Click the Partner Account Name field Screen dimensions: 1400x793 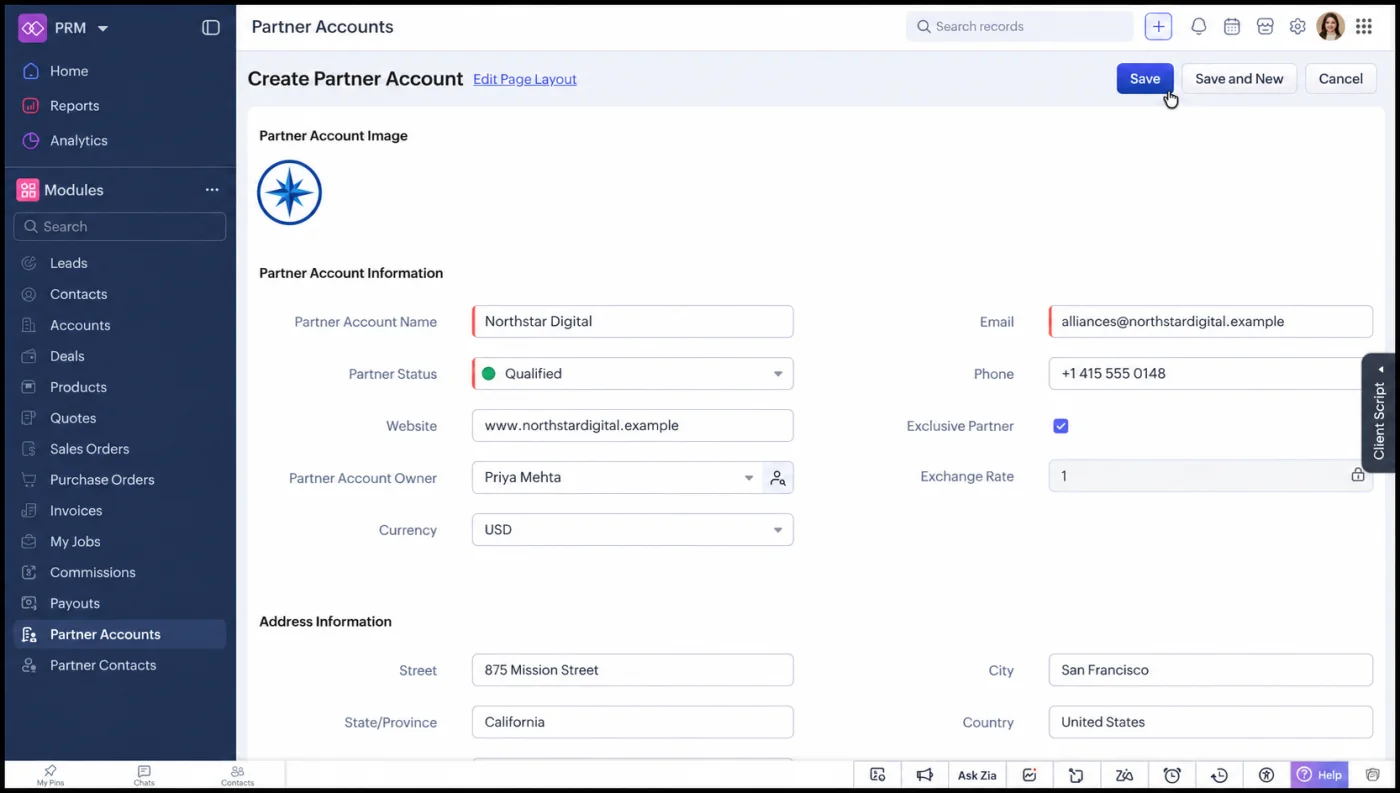tap(633, 322)
